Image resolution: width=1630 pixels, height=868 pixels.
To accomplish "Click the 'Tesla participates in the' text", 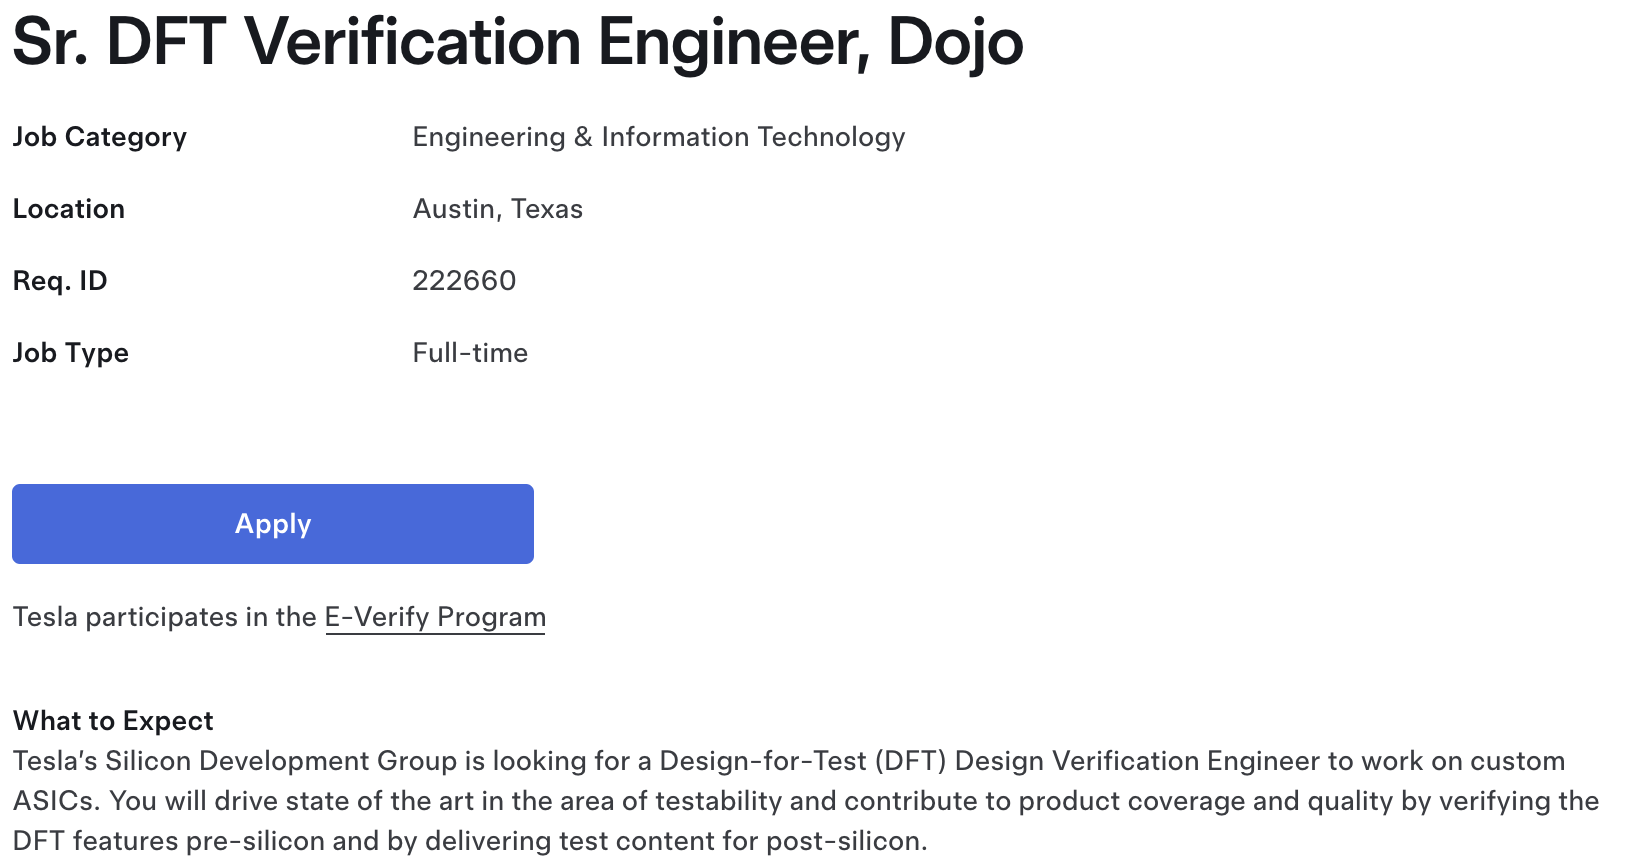I will (165, 617).
